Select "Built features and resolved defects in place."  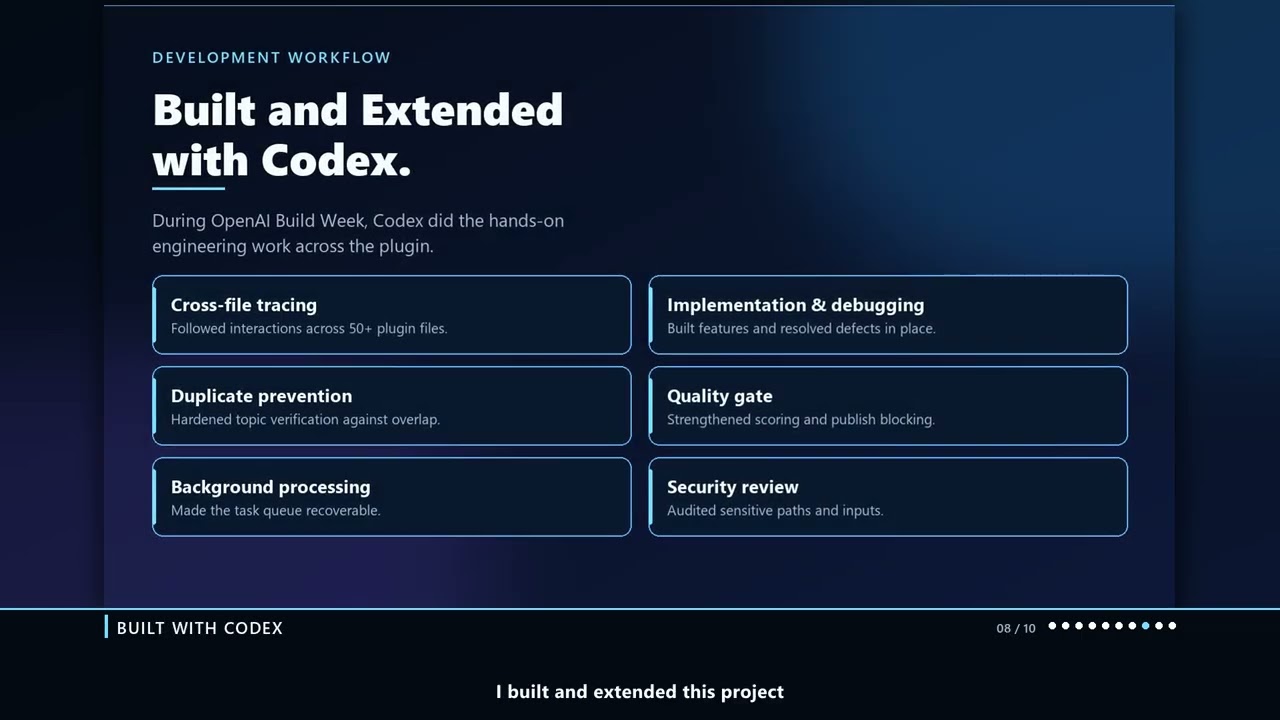(801, 328)
